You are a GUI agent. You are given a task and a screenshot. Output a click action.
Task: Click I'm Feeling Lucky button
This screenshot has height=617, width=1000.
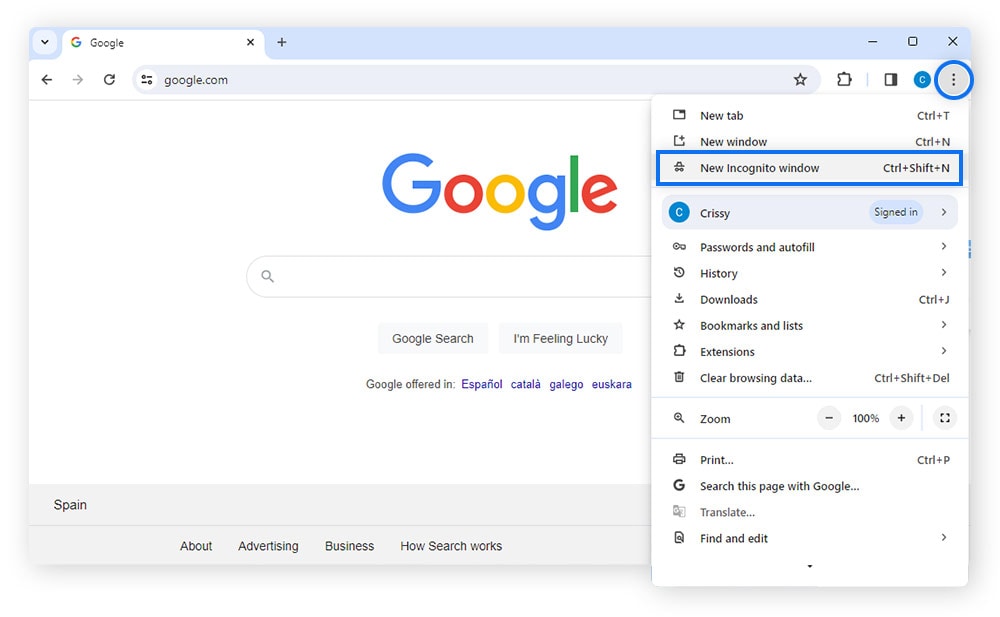click(x=561, y=338)
